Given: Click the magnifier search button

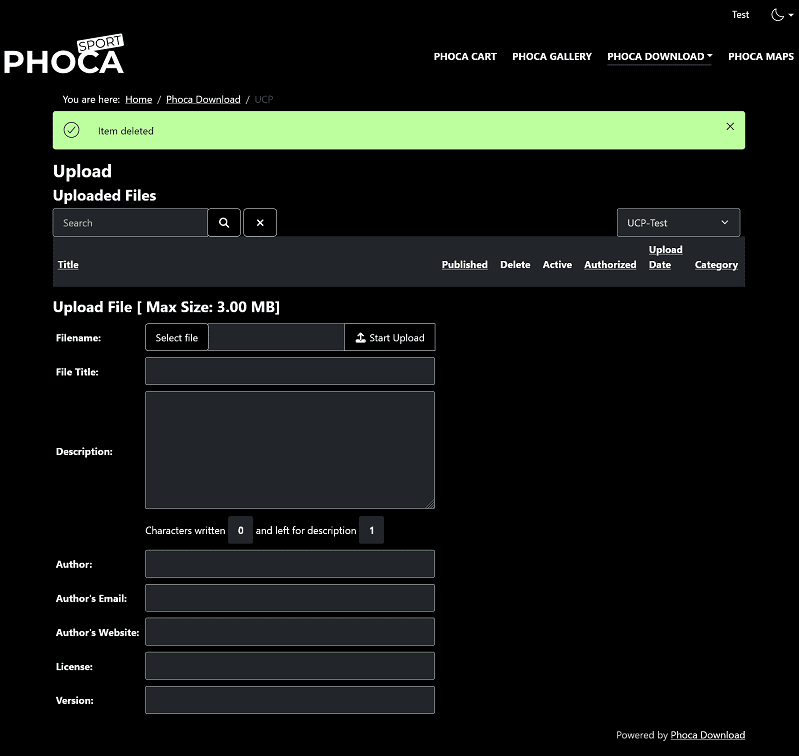Looking at the screenshot, I should 224,223.
